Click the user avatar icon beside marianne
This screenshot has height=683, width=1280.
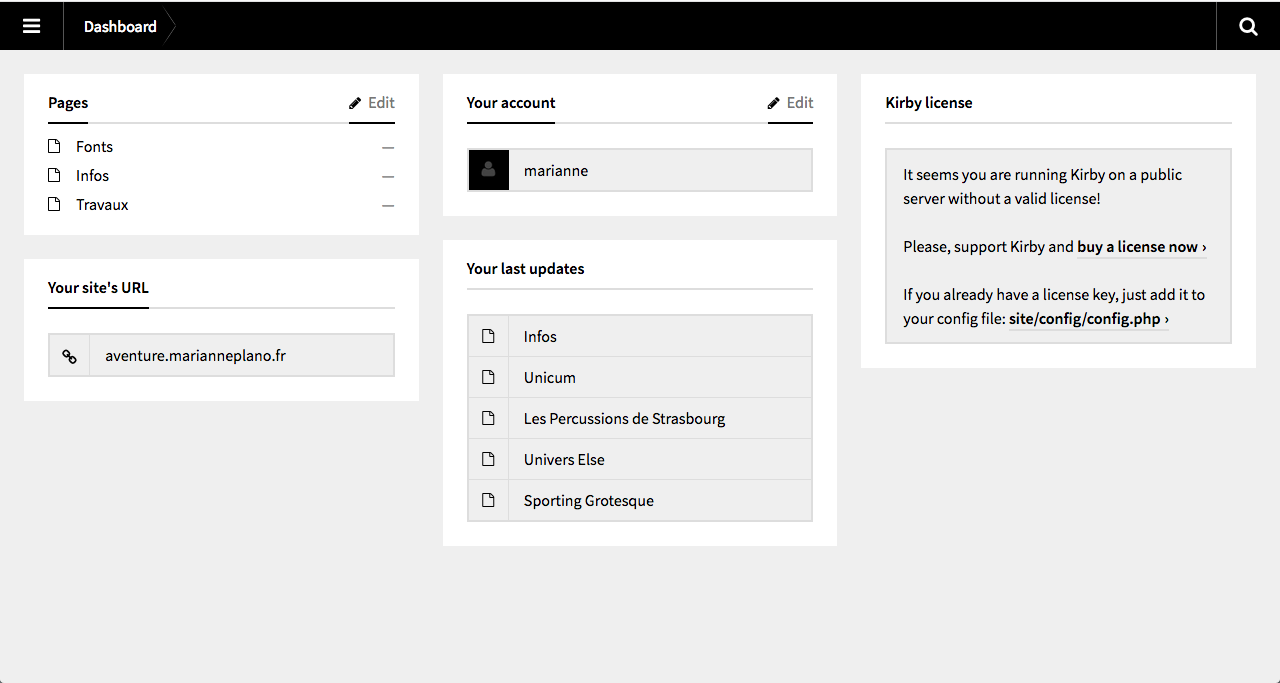(489, 171)
